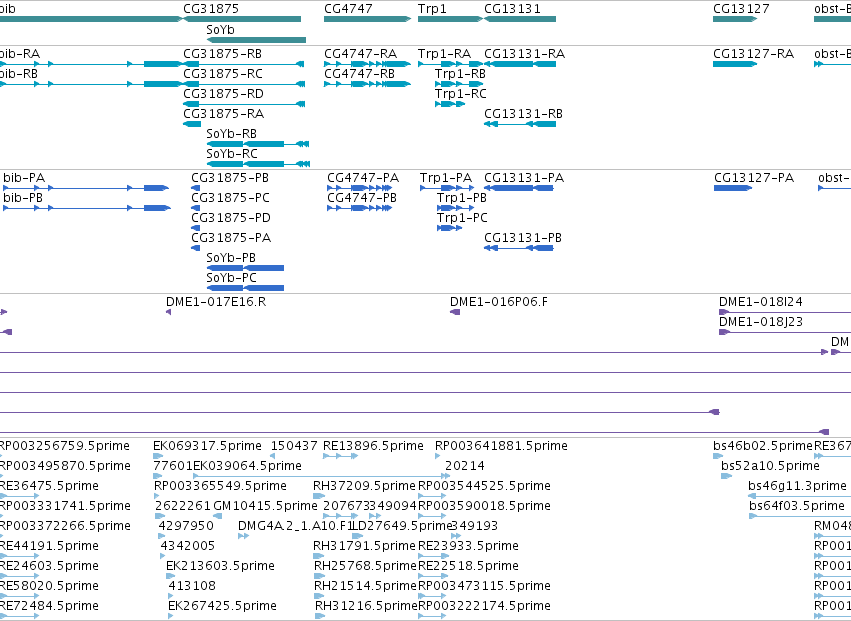This screenshot has height=621, width=851.
Task: Click the CG31875-PA protein label
Action: pos(231,238)
